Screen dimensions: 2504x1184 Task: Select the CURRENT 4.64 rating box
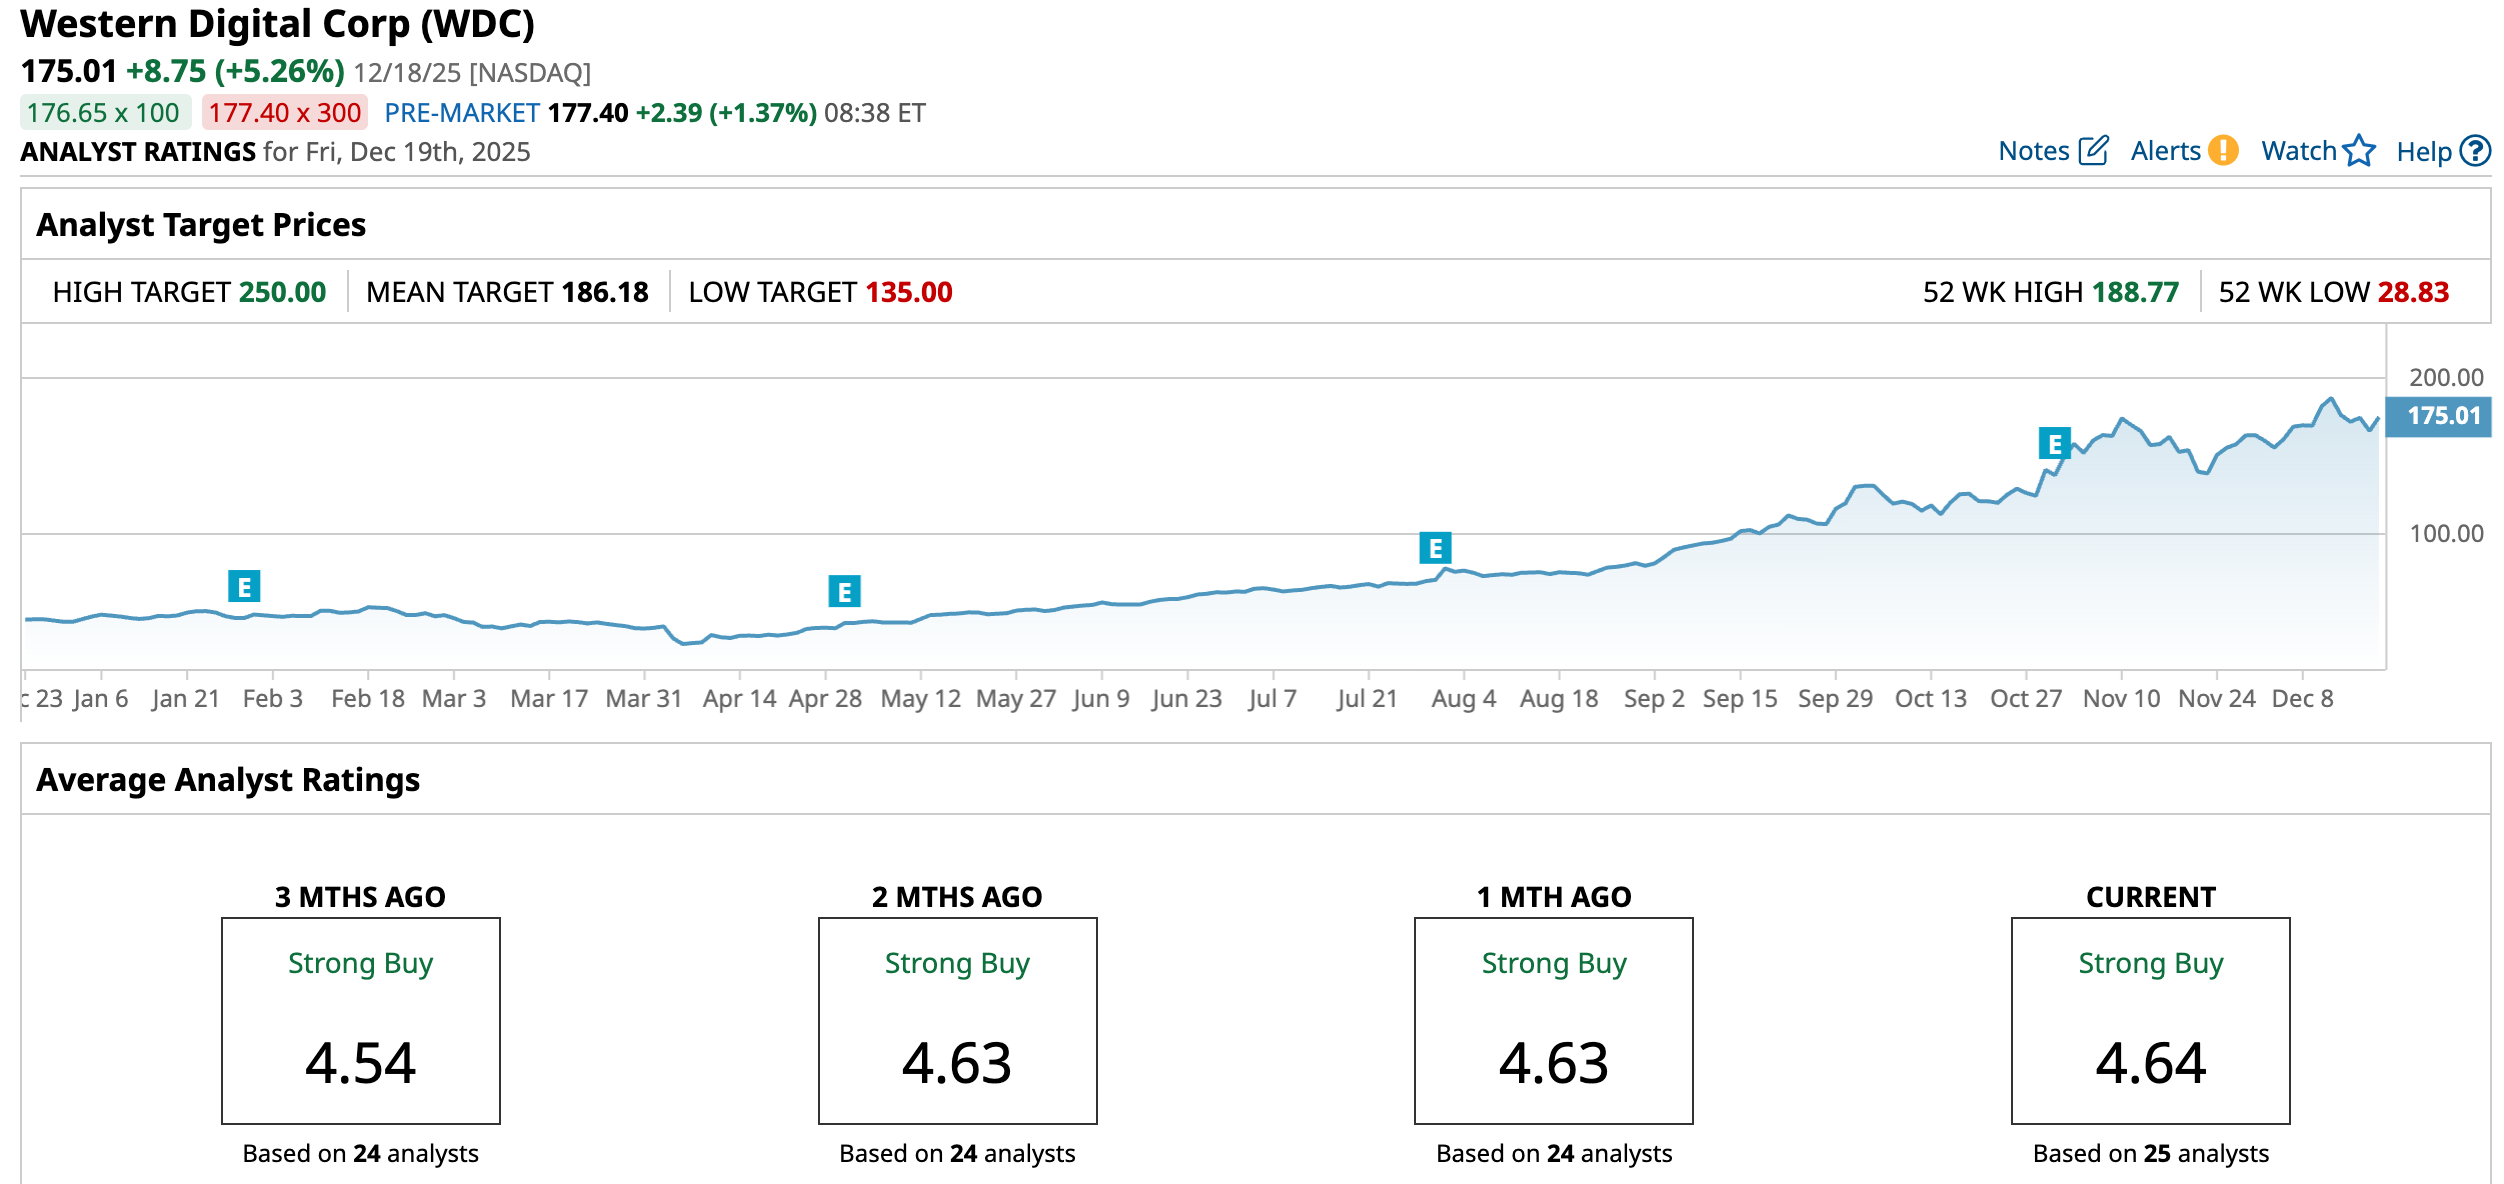(x=2150, y=1020)
